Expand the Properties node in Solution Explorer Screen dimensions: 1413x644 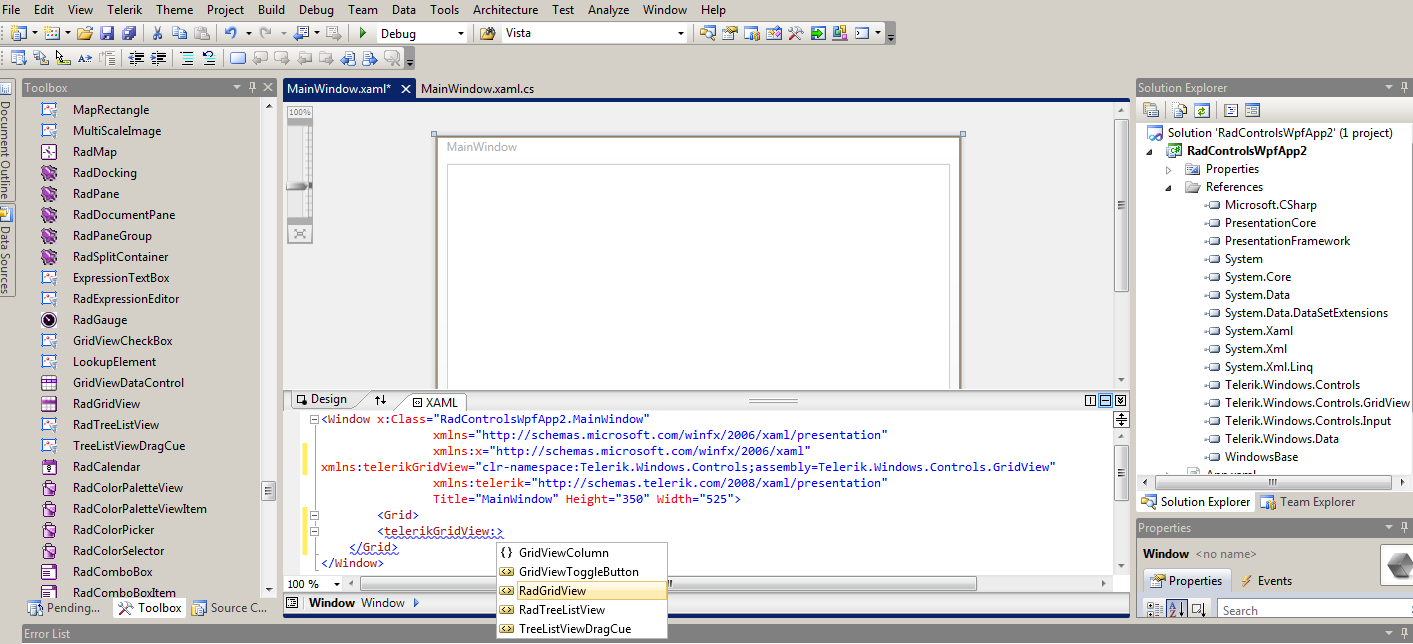[x=1168, y=169]
